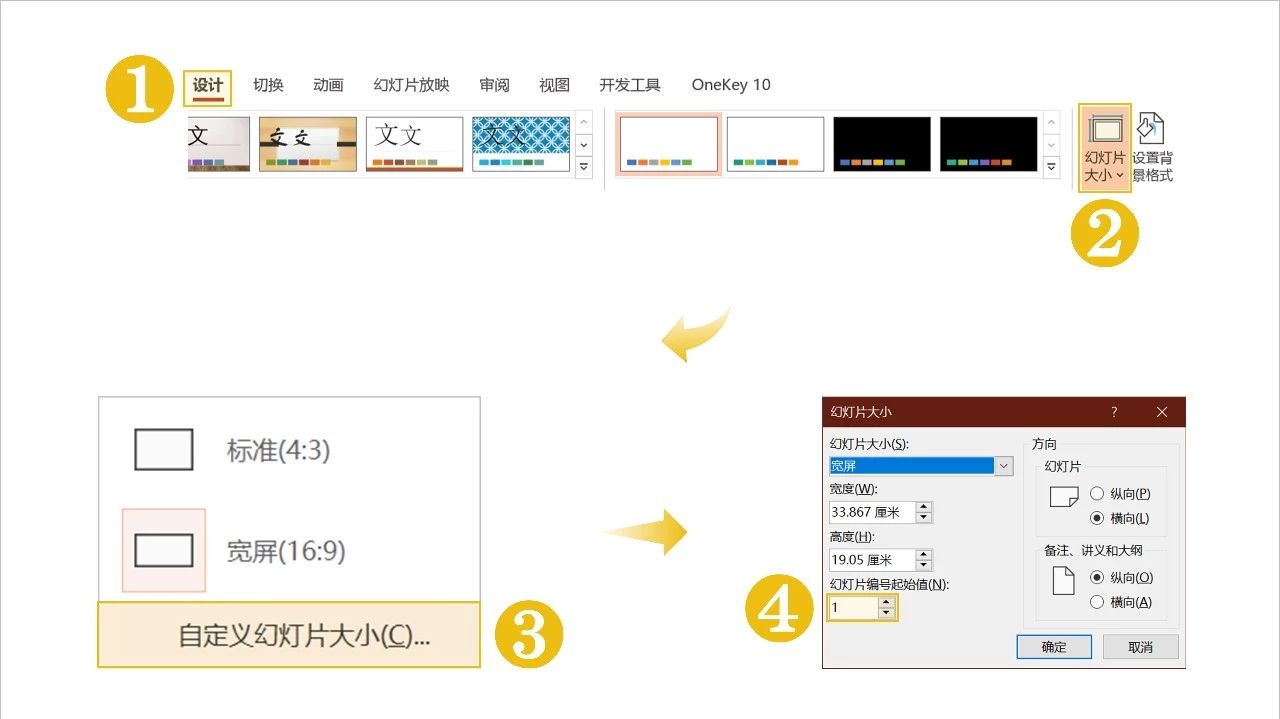The height and width of the screenshot is (719, 1280).
Task: Click the 设置背景格式 icon
Action: click(1152, 145)
